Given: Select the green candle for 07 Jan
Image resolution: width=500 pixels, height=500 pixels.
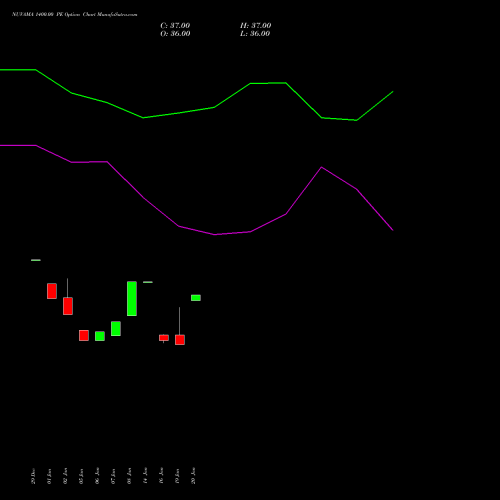Looking at the screenshot, I should tap(116, 328).
